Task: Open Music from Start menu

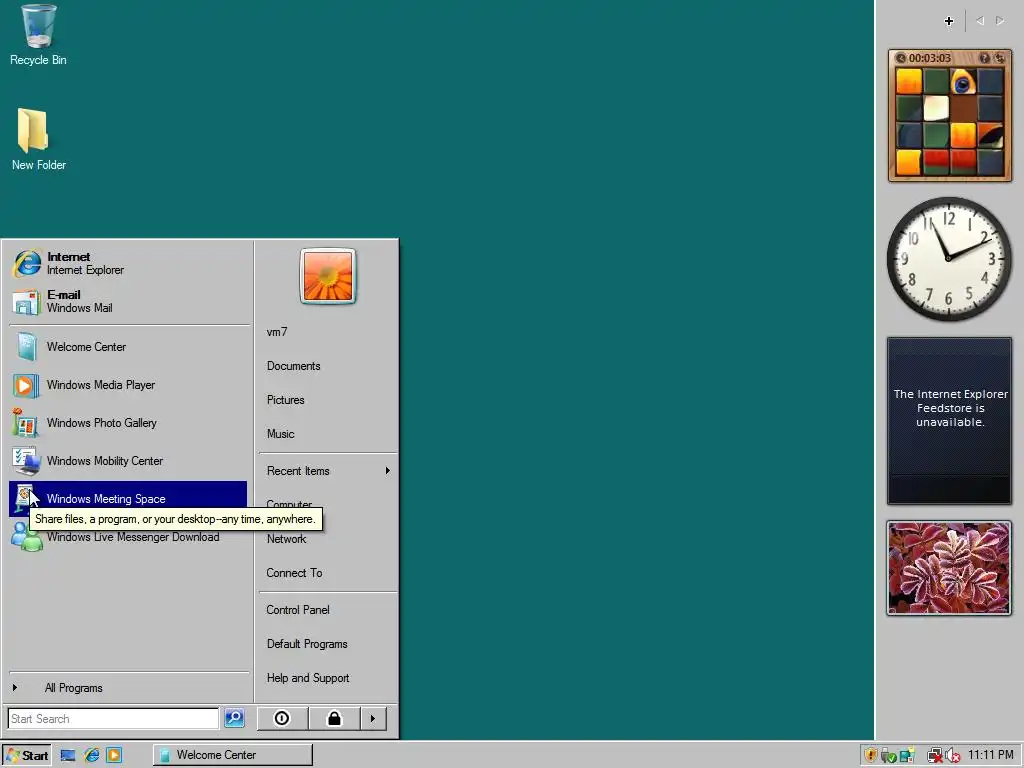Action: point(328,434)
